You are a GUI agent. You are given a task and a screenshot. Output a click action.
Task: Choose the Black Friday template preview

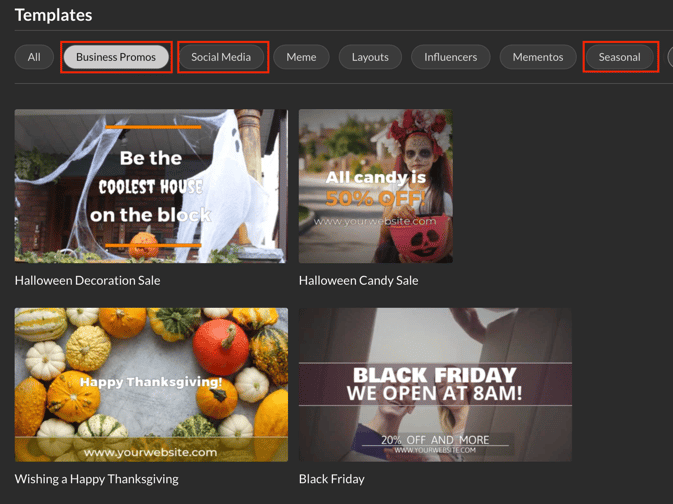(x=435, y=384)
